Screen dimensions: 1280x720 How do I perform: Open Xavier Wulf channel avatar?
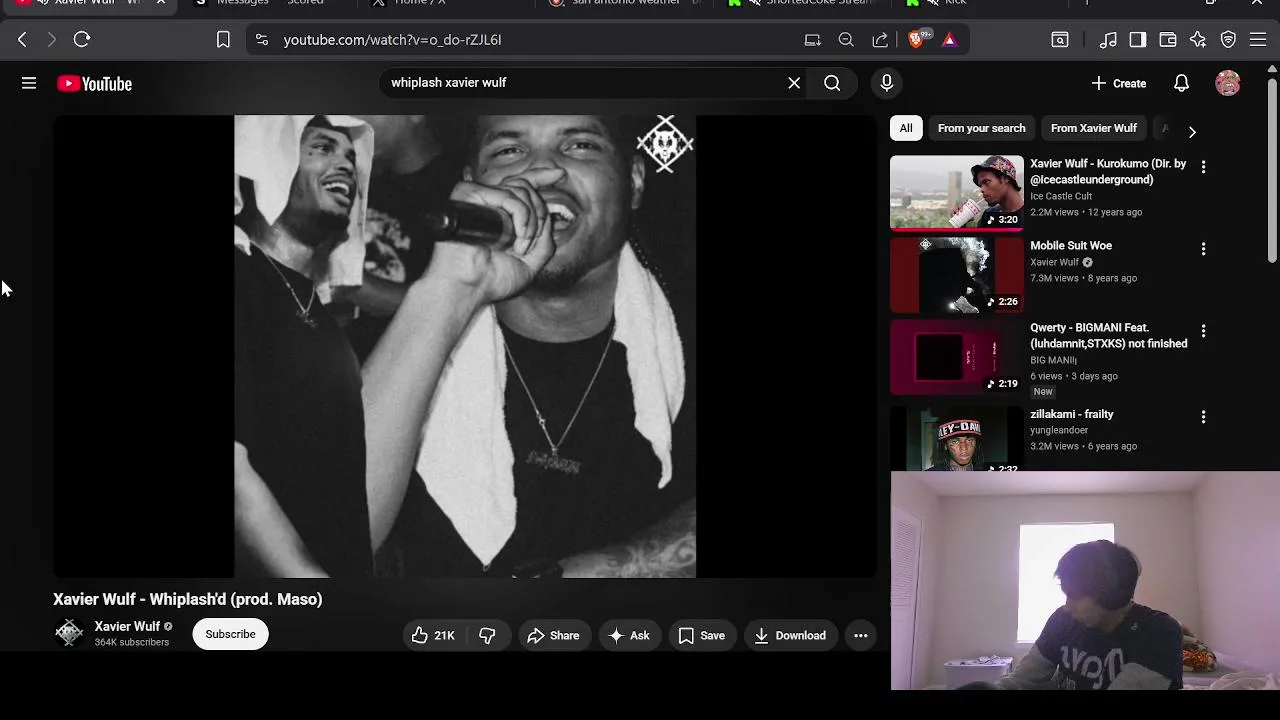click(x=69, y=633)
